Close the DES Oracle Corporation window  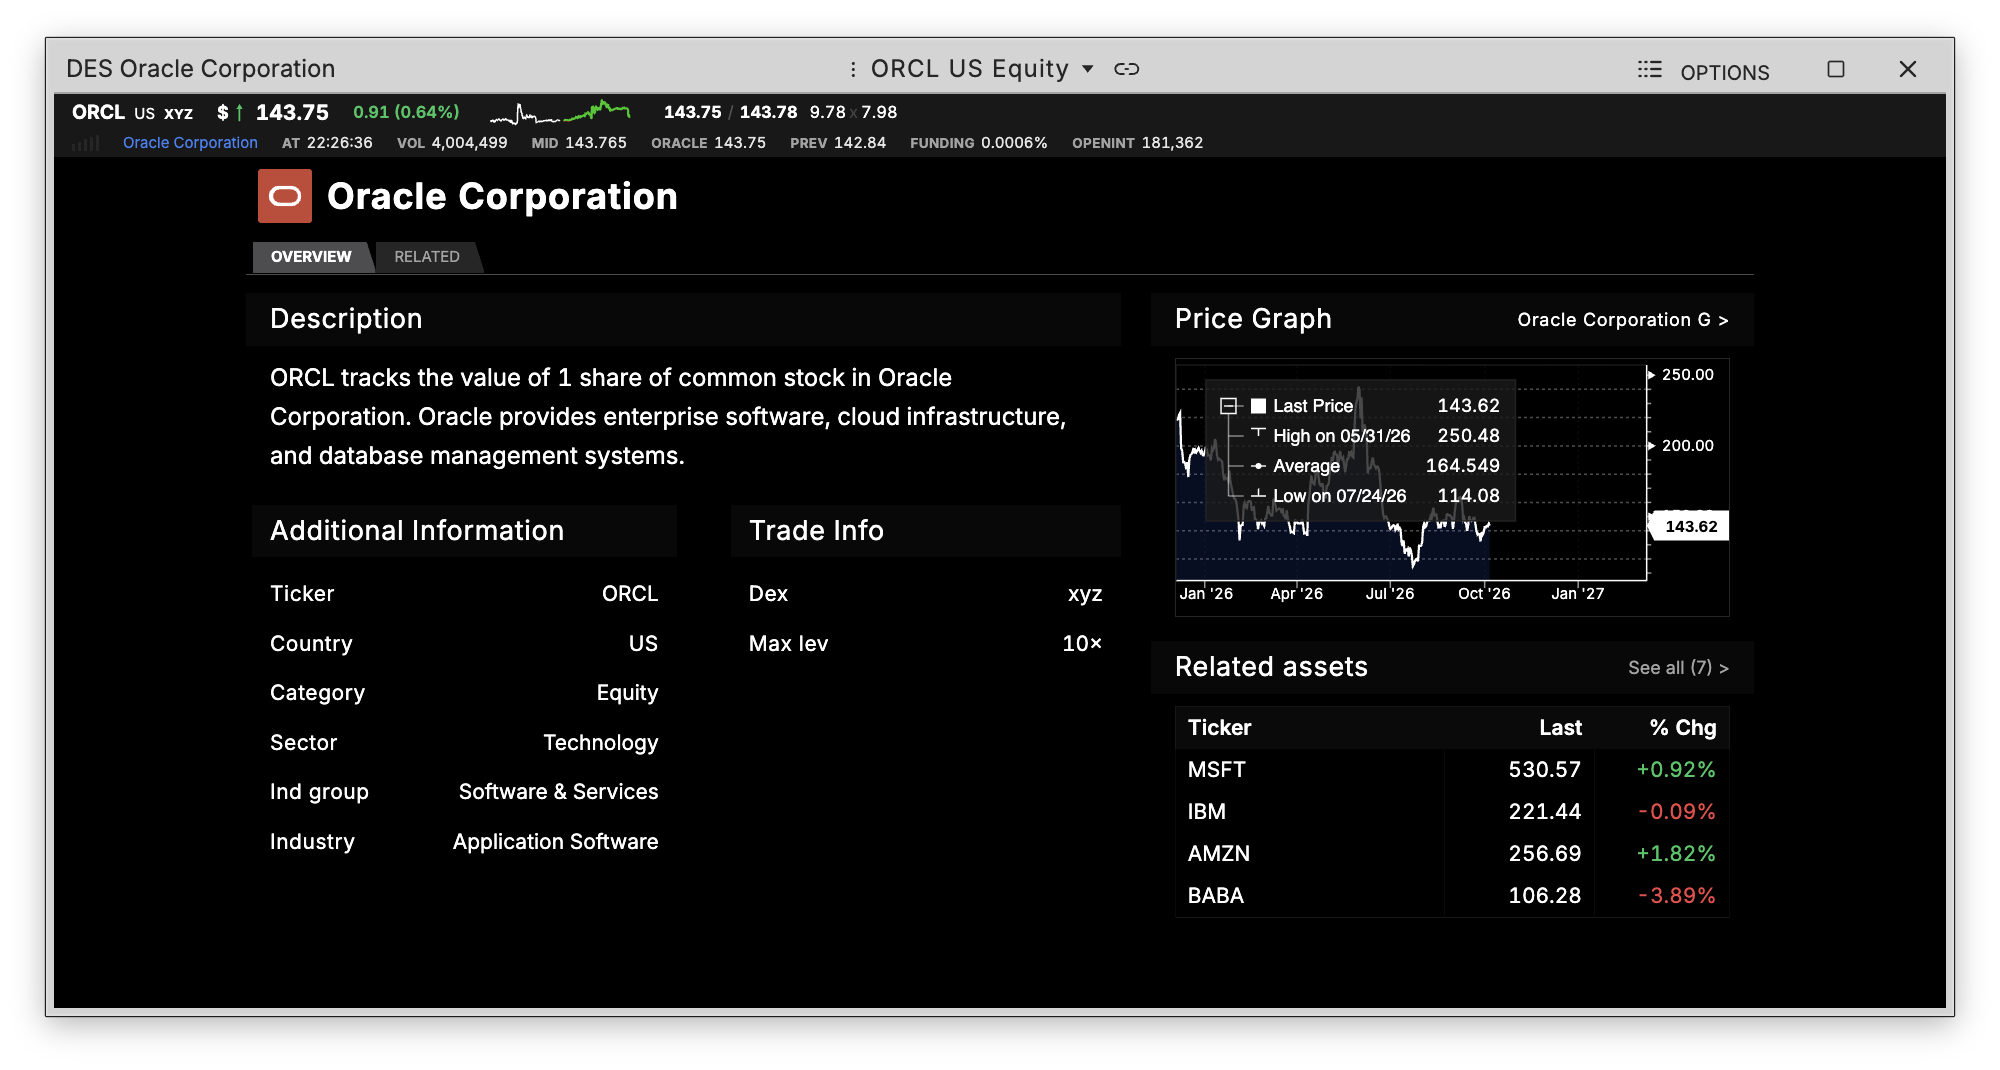click(x=1908, y=69)
